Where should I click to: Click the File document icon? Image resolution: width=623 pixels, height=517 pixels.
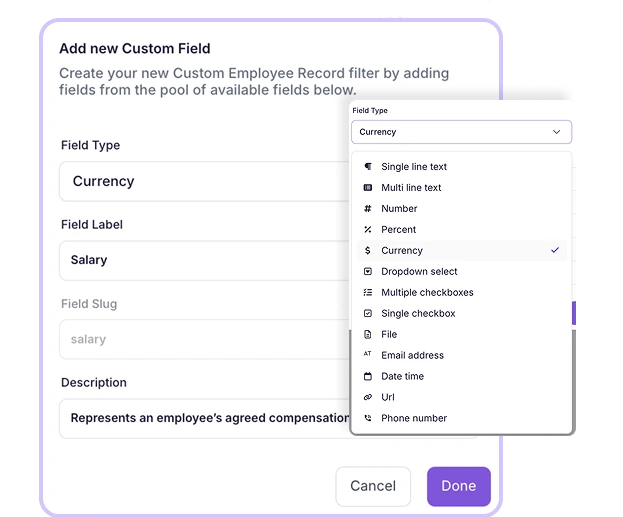coord(368,334)
